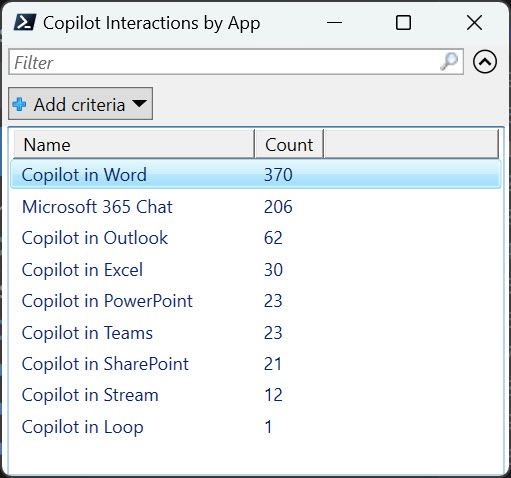The image size is (511, 478).
Task: Select the Copilot in Outlook row
Action: coord(256,238)
